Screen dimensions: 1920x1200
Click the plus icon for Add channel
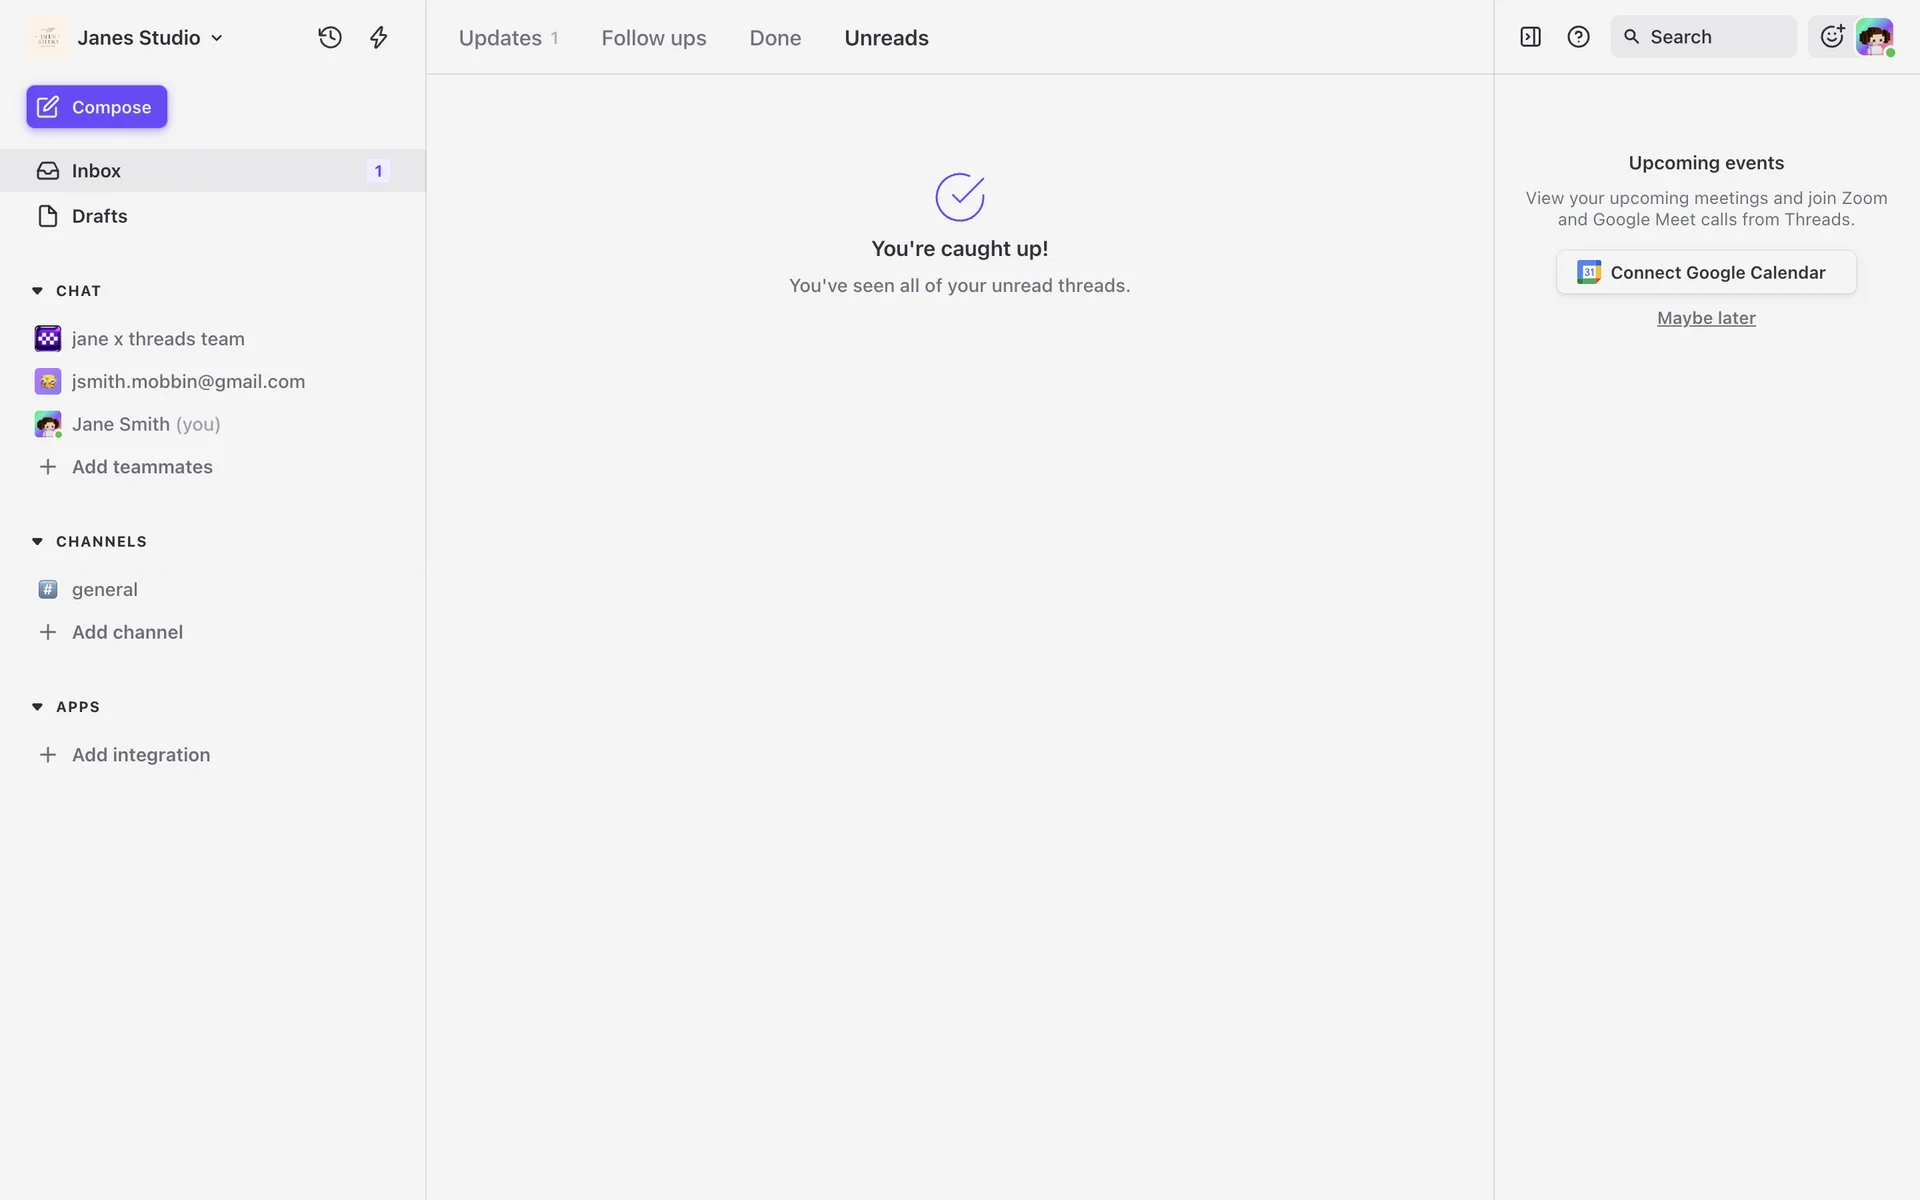pos(47,632)
